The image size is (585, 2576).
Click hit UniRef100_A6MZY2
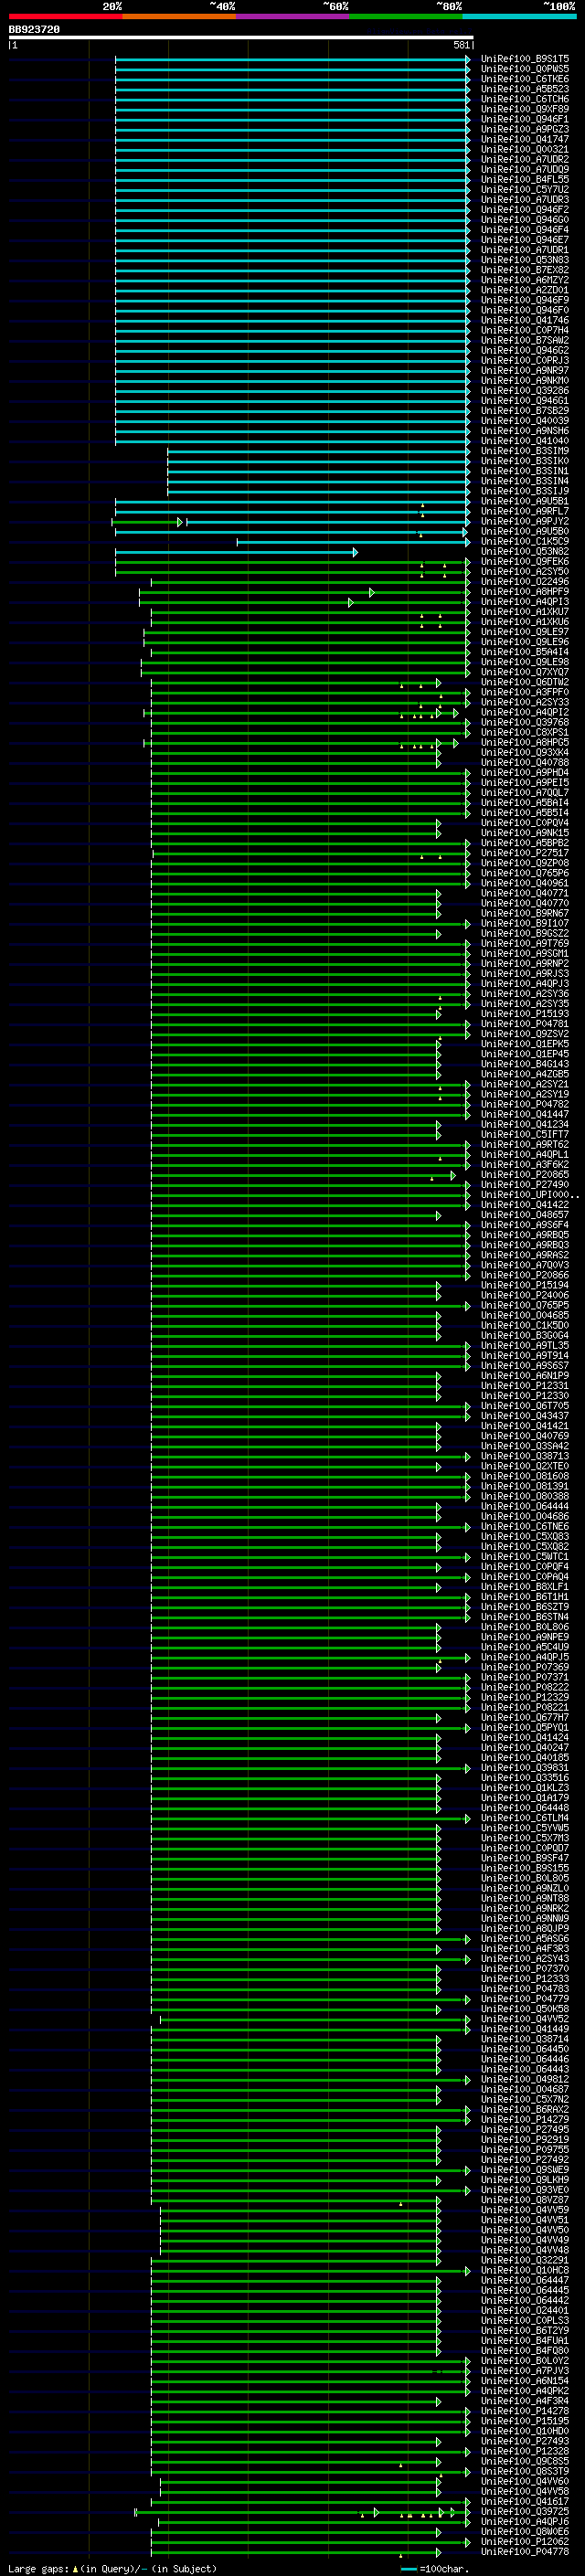pyautogui.click(x=525, y=280)
